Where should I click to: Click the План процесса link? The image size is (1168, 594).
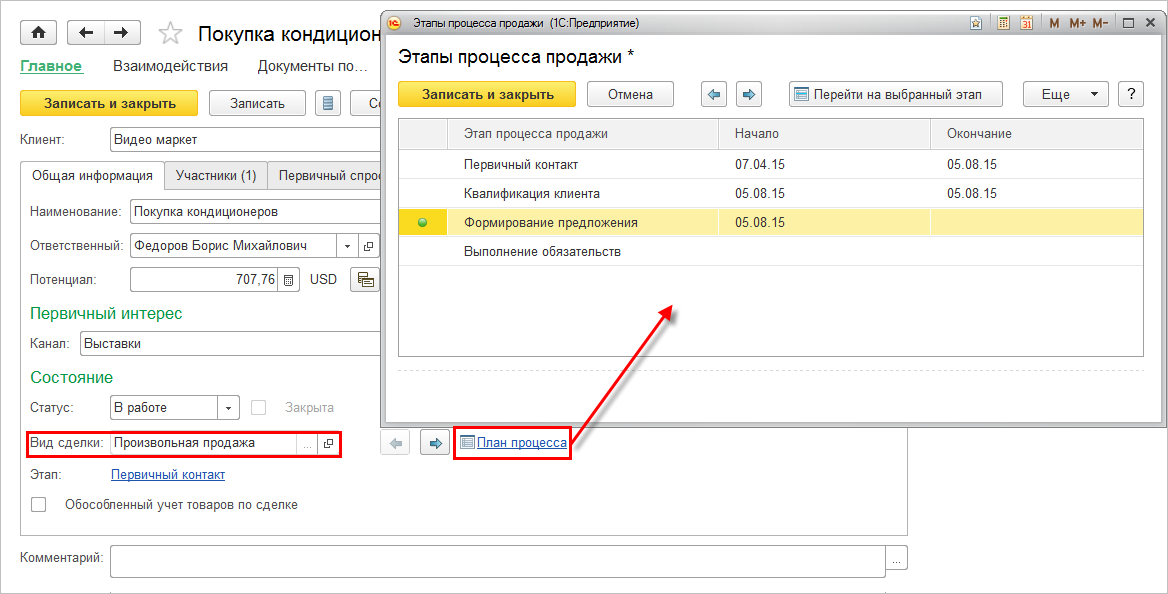pyautogui.click(x=521, y=442)
